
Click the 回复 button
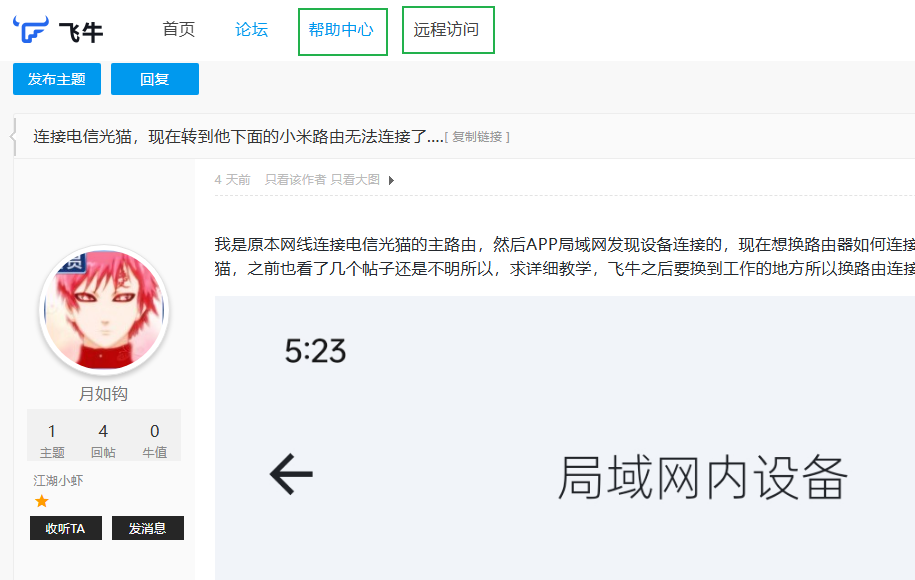[x=155, y=79]
